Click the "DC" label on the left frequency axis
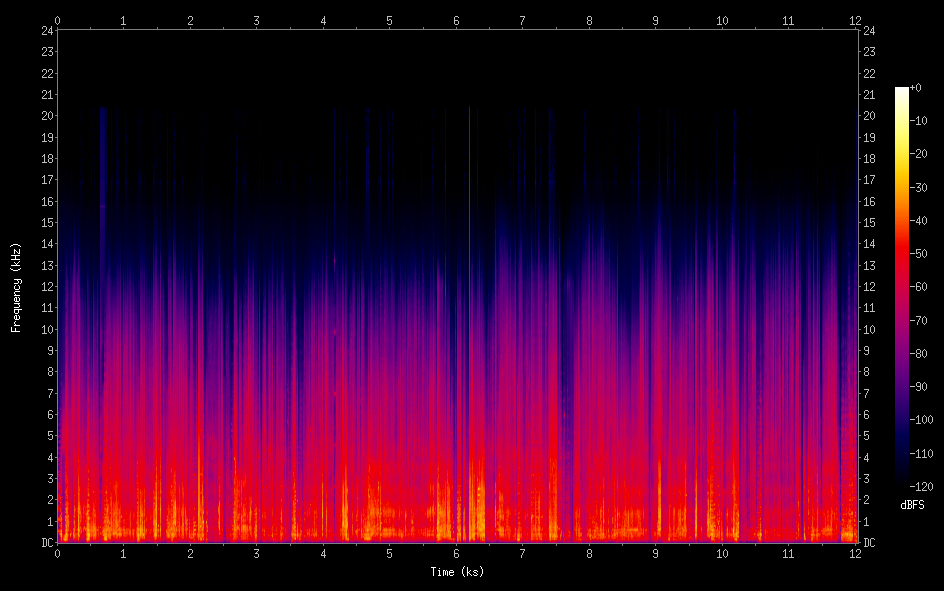The image size is (944, 591). 44,543
